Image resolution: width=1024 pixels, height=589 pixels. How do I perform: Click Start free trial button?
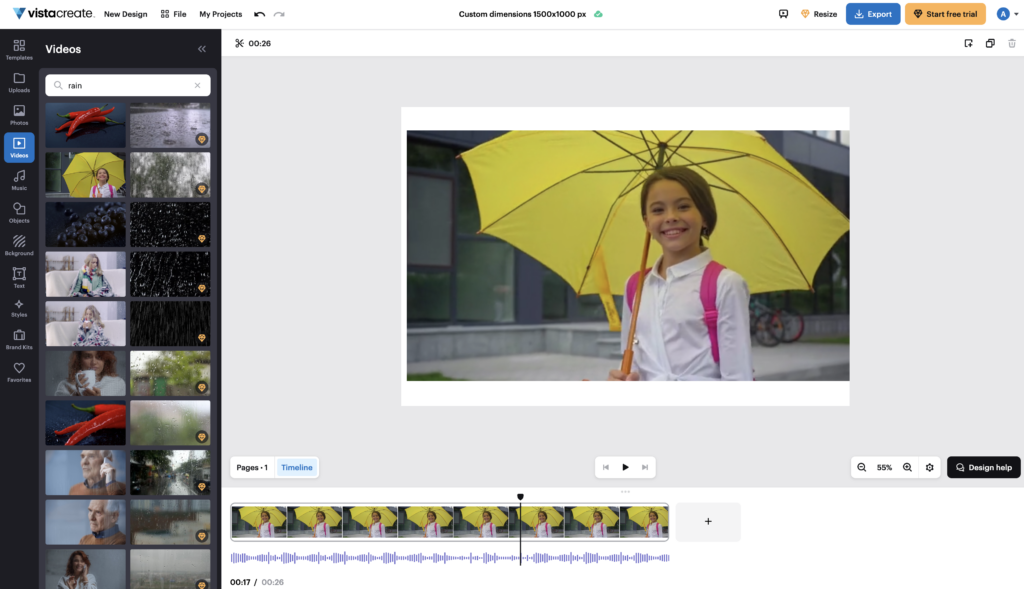click(x=944, y=14)
